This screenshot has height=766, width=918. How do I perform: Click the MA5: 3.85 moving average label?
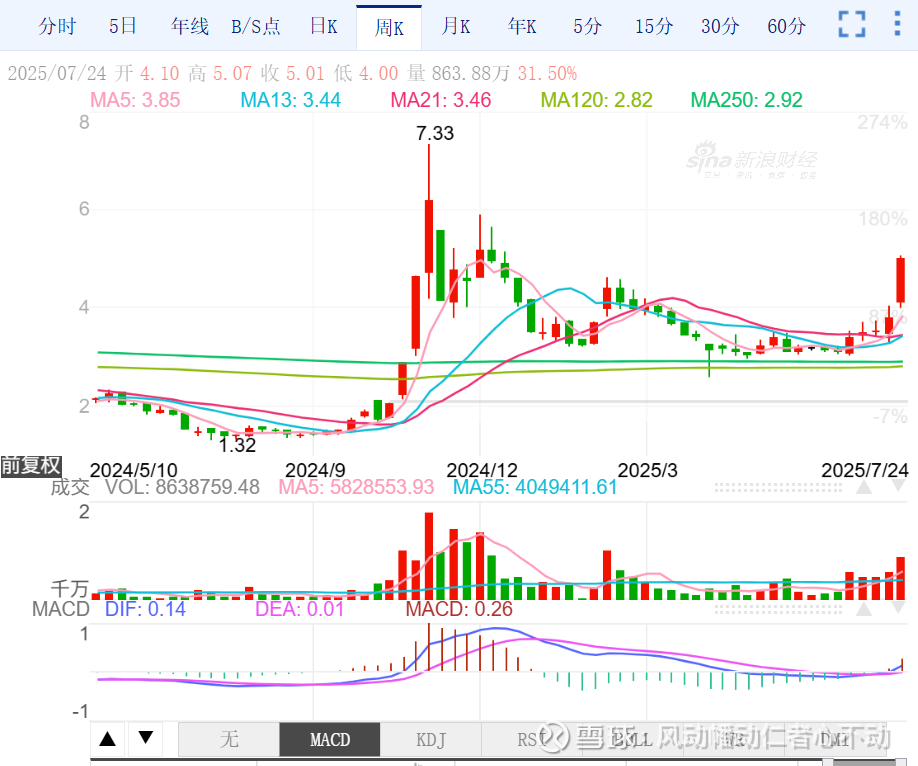(x=135, y=100)
